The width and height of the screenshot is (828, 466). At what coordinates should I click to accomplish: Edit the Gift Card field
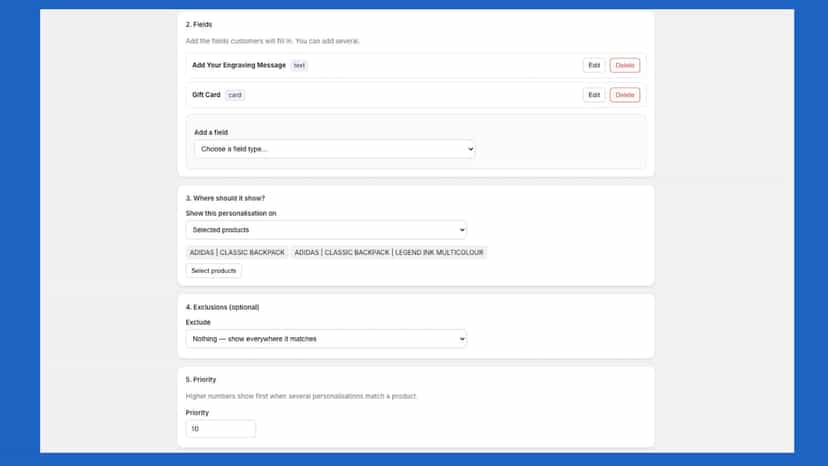tap(594, 95)
